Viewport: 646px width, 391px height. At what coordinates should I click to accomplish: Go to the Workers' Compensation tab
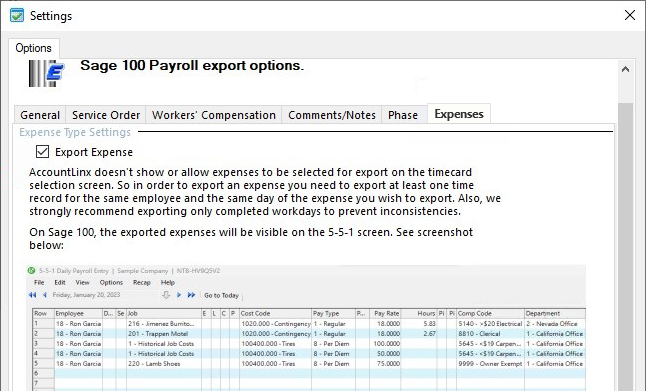point(214,115)
